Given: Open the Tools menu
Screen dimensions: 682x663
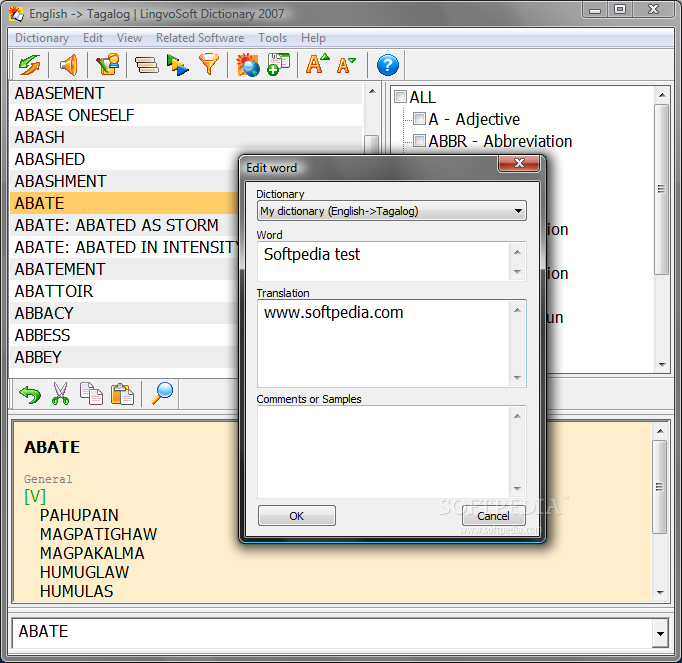Looking at the screenshot, I should [x=272, y=38].
